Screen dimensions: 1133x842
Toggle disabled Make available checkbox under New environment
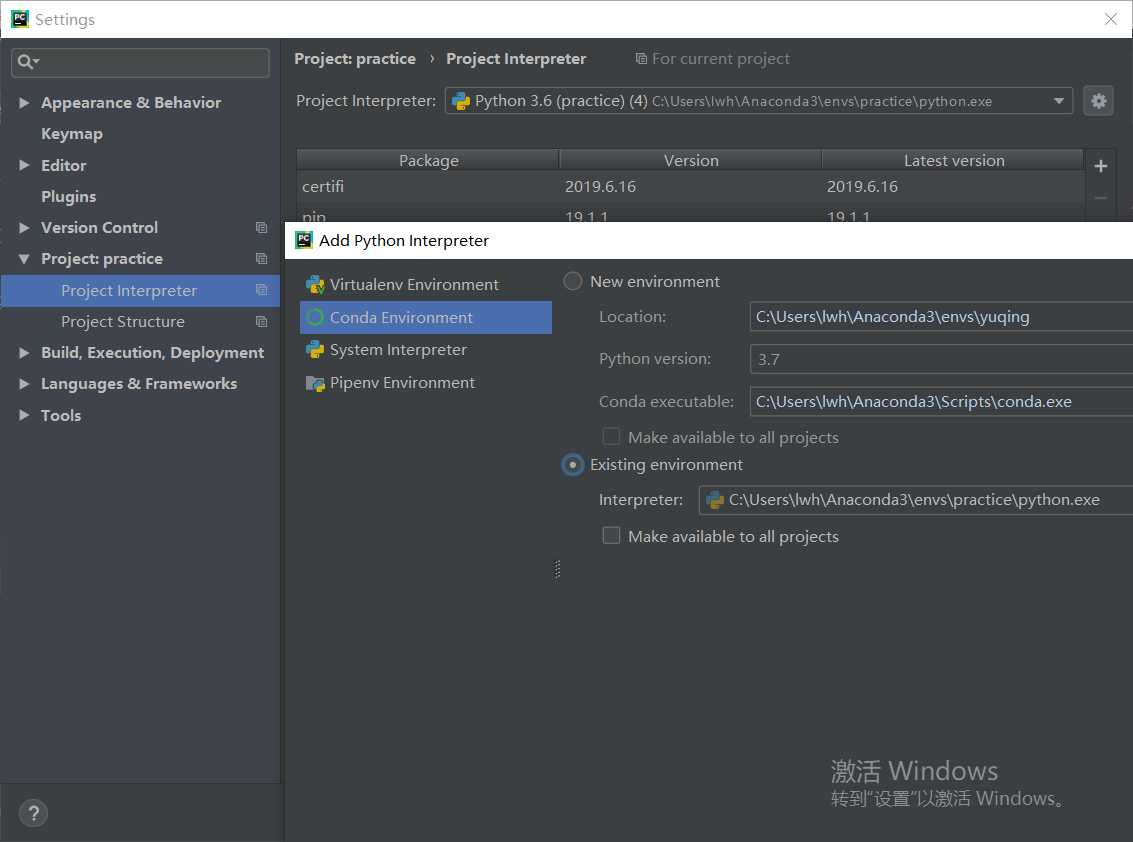pyautogui.click(x=611, y=437)
